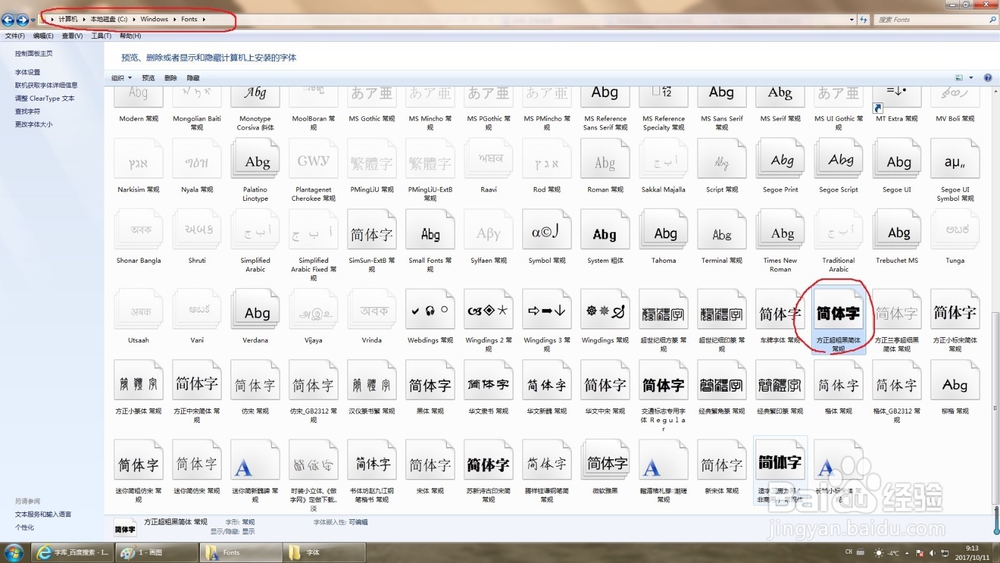Select the Tahoma font icon
The width and height of the screenshot is (1000, 563).
tap(663, 230)
